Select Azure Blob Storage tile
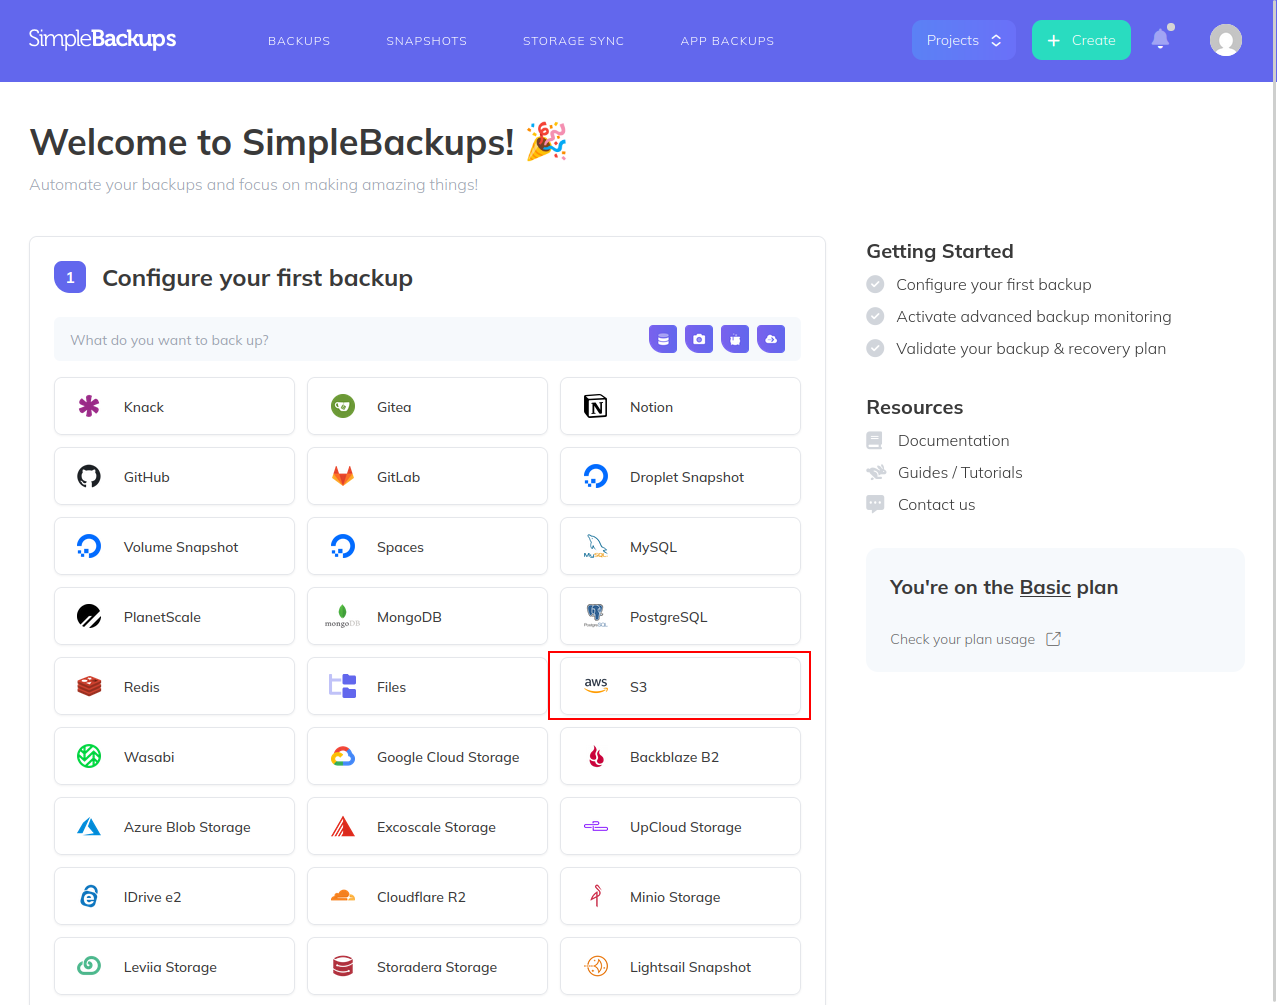Image resolution: width=1277 pixels, height=1005 pixels. click(x=174, y=826)
